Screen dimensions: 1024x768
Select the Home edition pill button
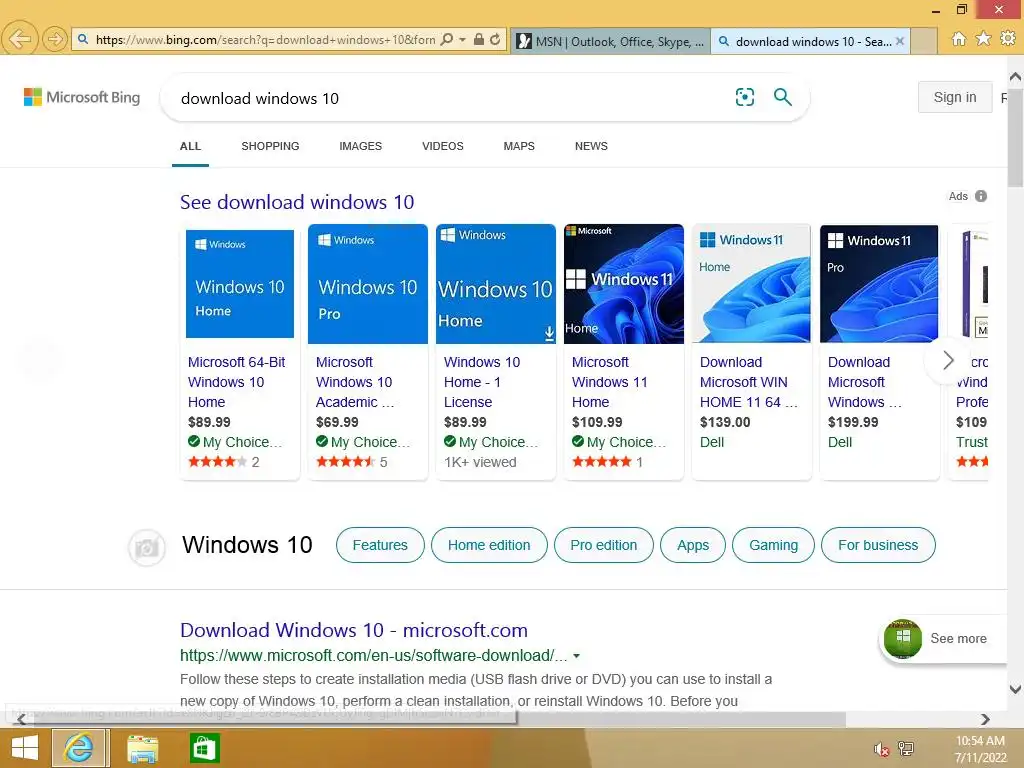[x=489, y=545]
